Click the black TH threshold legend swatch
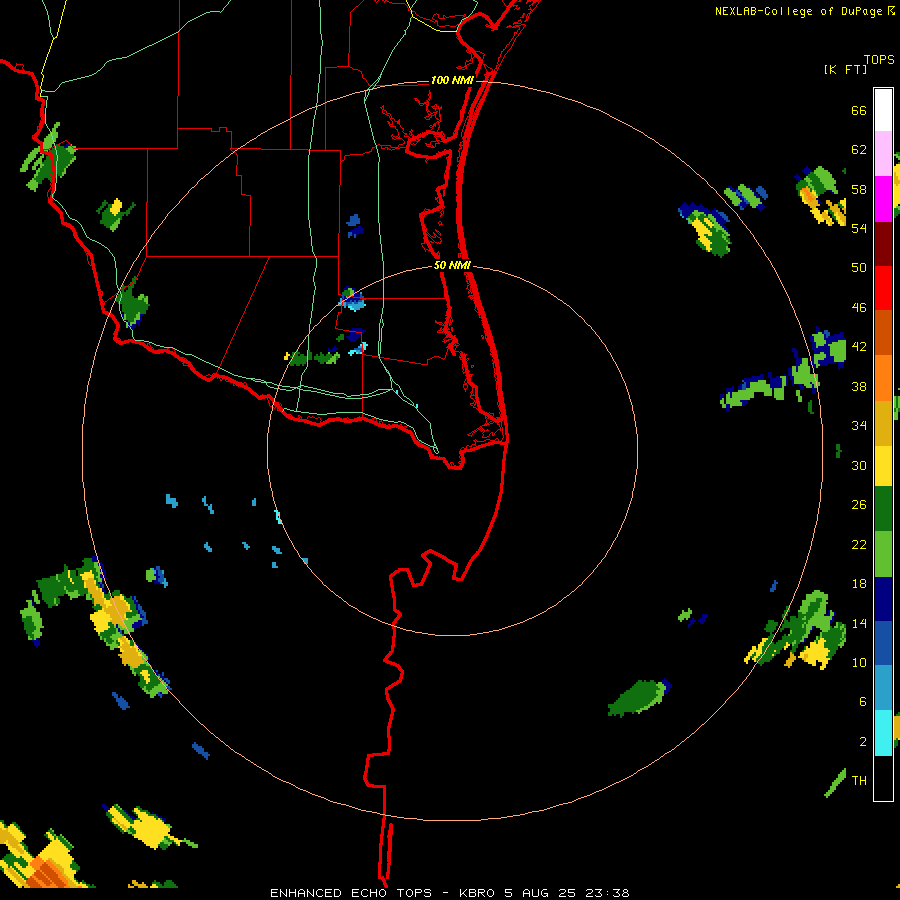This screenshot has width=900, height=900. [883, 778]
